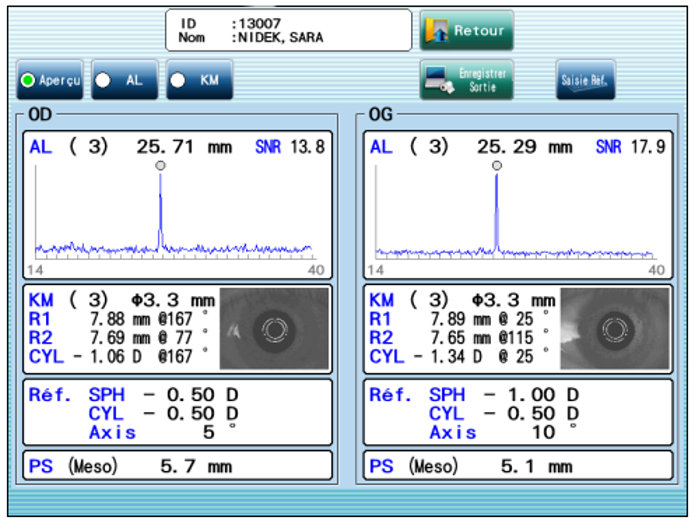
Task: Click the Retour button
Action: coord(467,30)
